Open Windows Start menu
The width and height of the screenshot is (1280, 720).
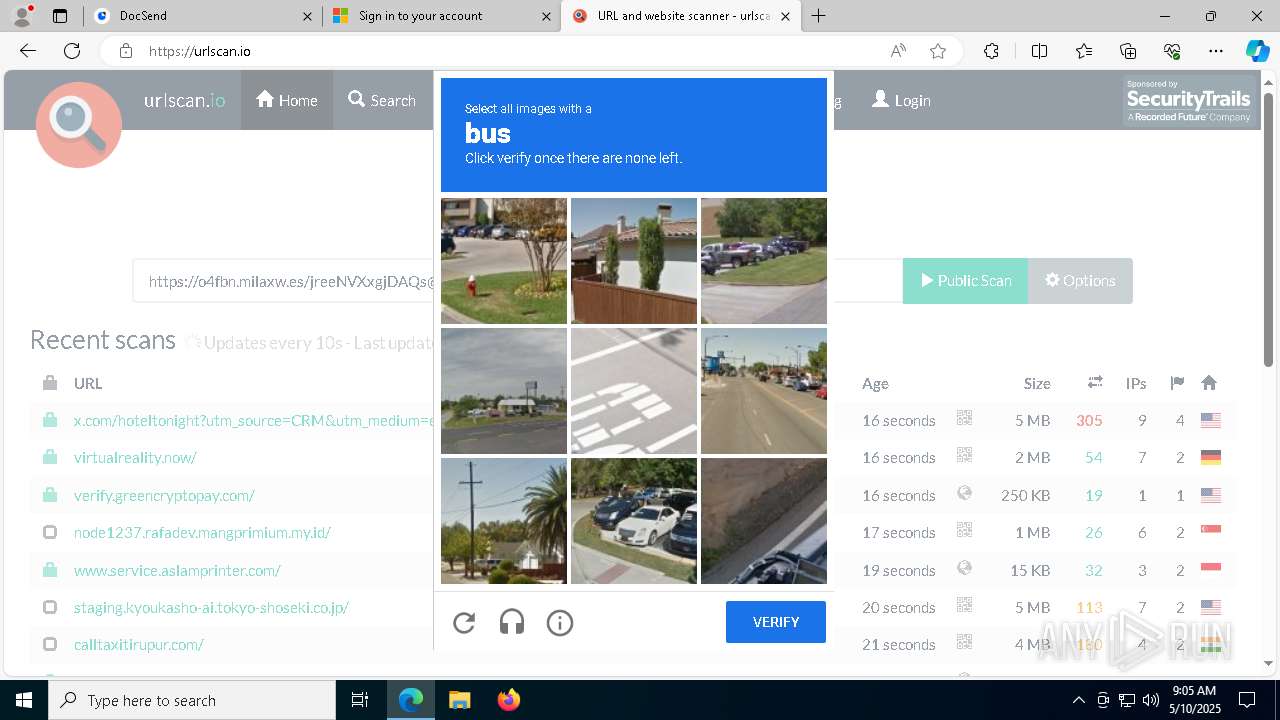click(24, 700)
